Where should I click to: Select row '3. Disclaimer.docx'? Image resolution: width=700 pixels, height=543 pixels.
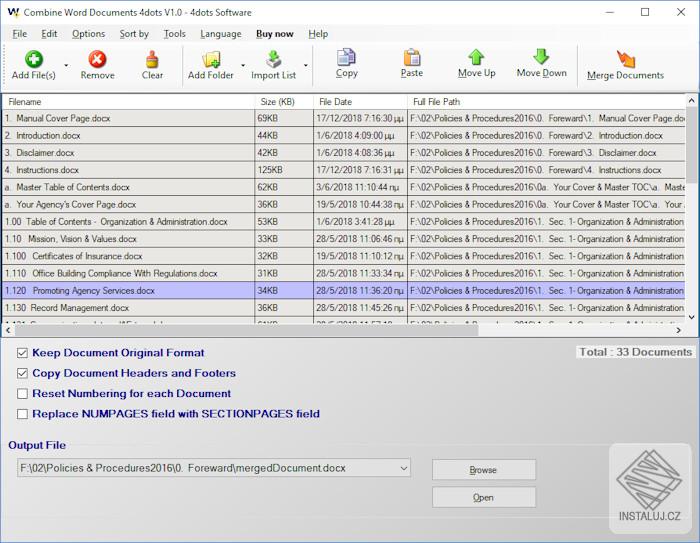point(344,153)
